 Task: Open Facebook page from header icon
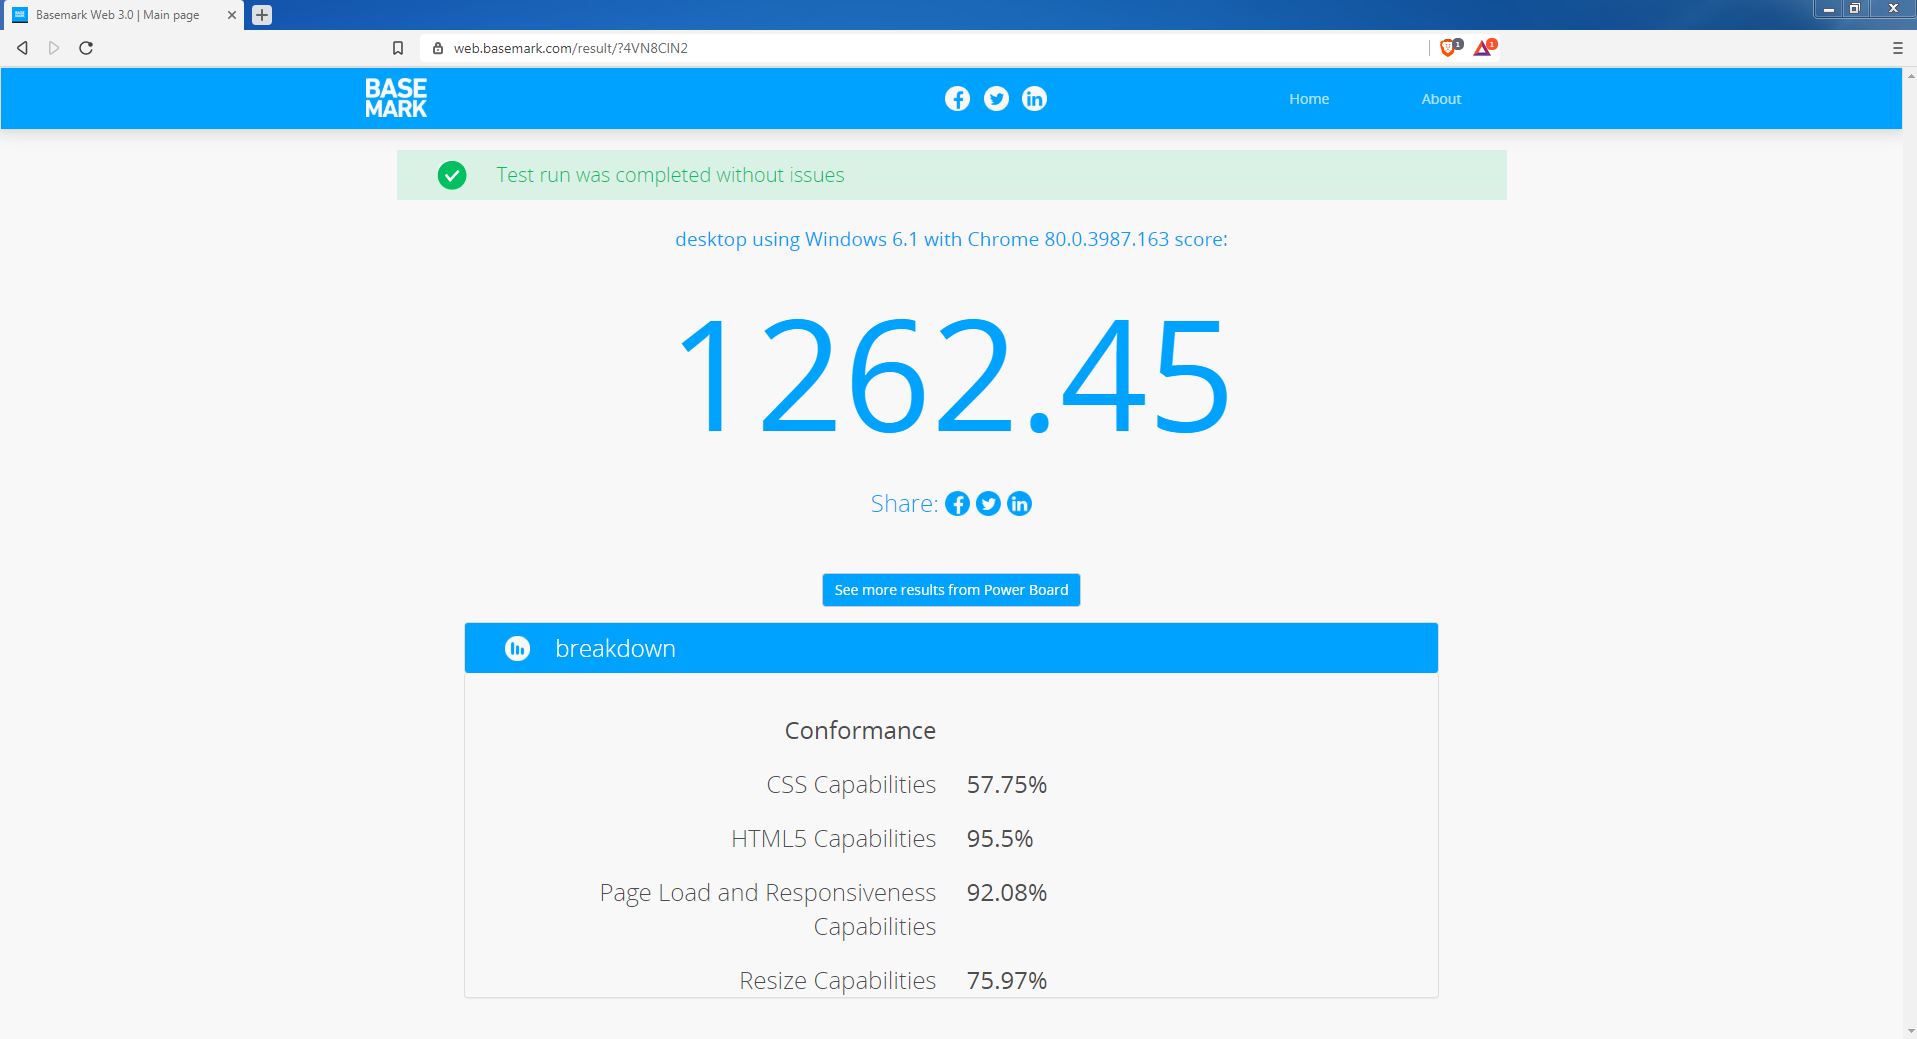click(x=957, y=98)
